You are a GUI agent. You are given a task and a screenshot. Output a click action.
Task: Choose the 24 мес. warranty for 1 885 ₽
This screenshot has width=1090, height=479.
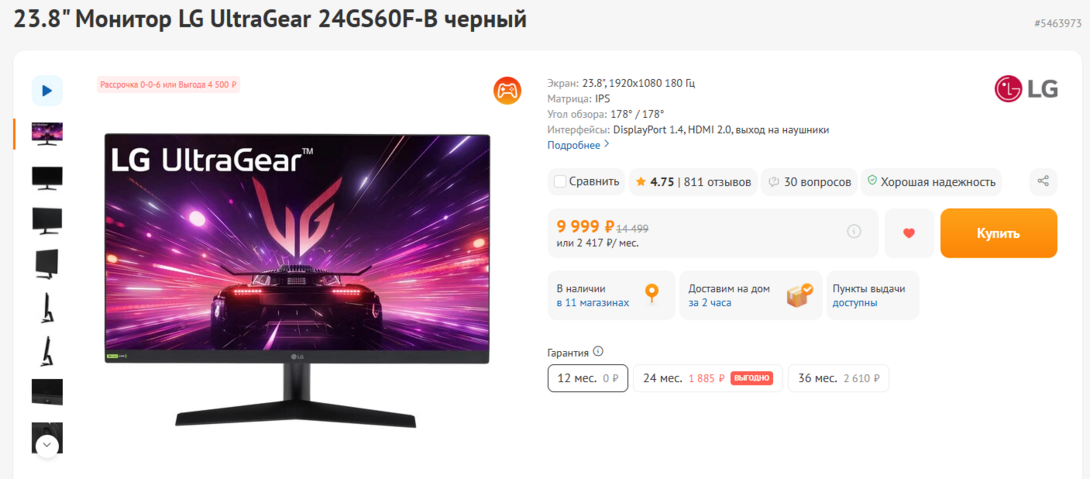coord(708,379)
